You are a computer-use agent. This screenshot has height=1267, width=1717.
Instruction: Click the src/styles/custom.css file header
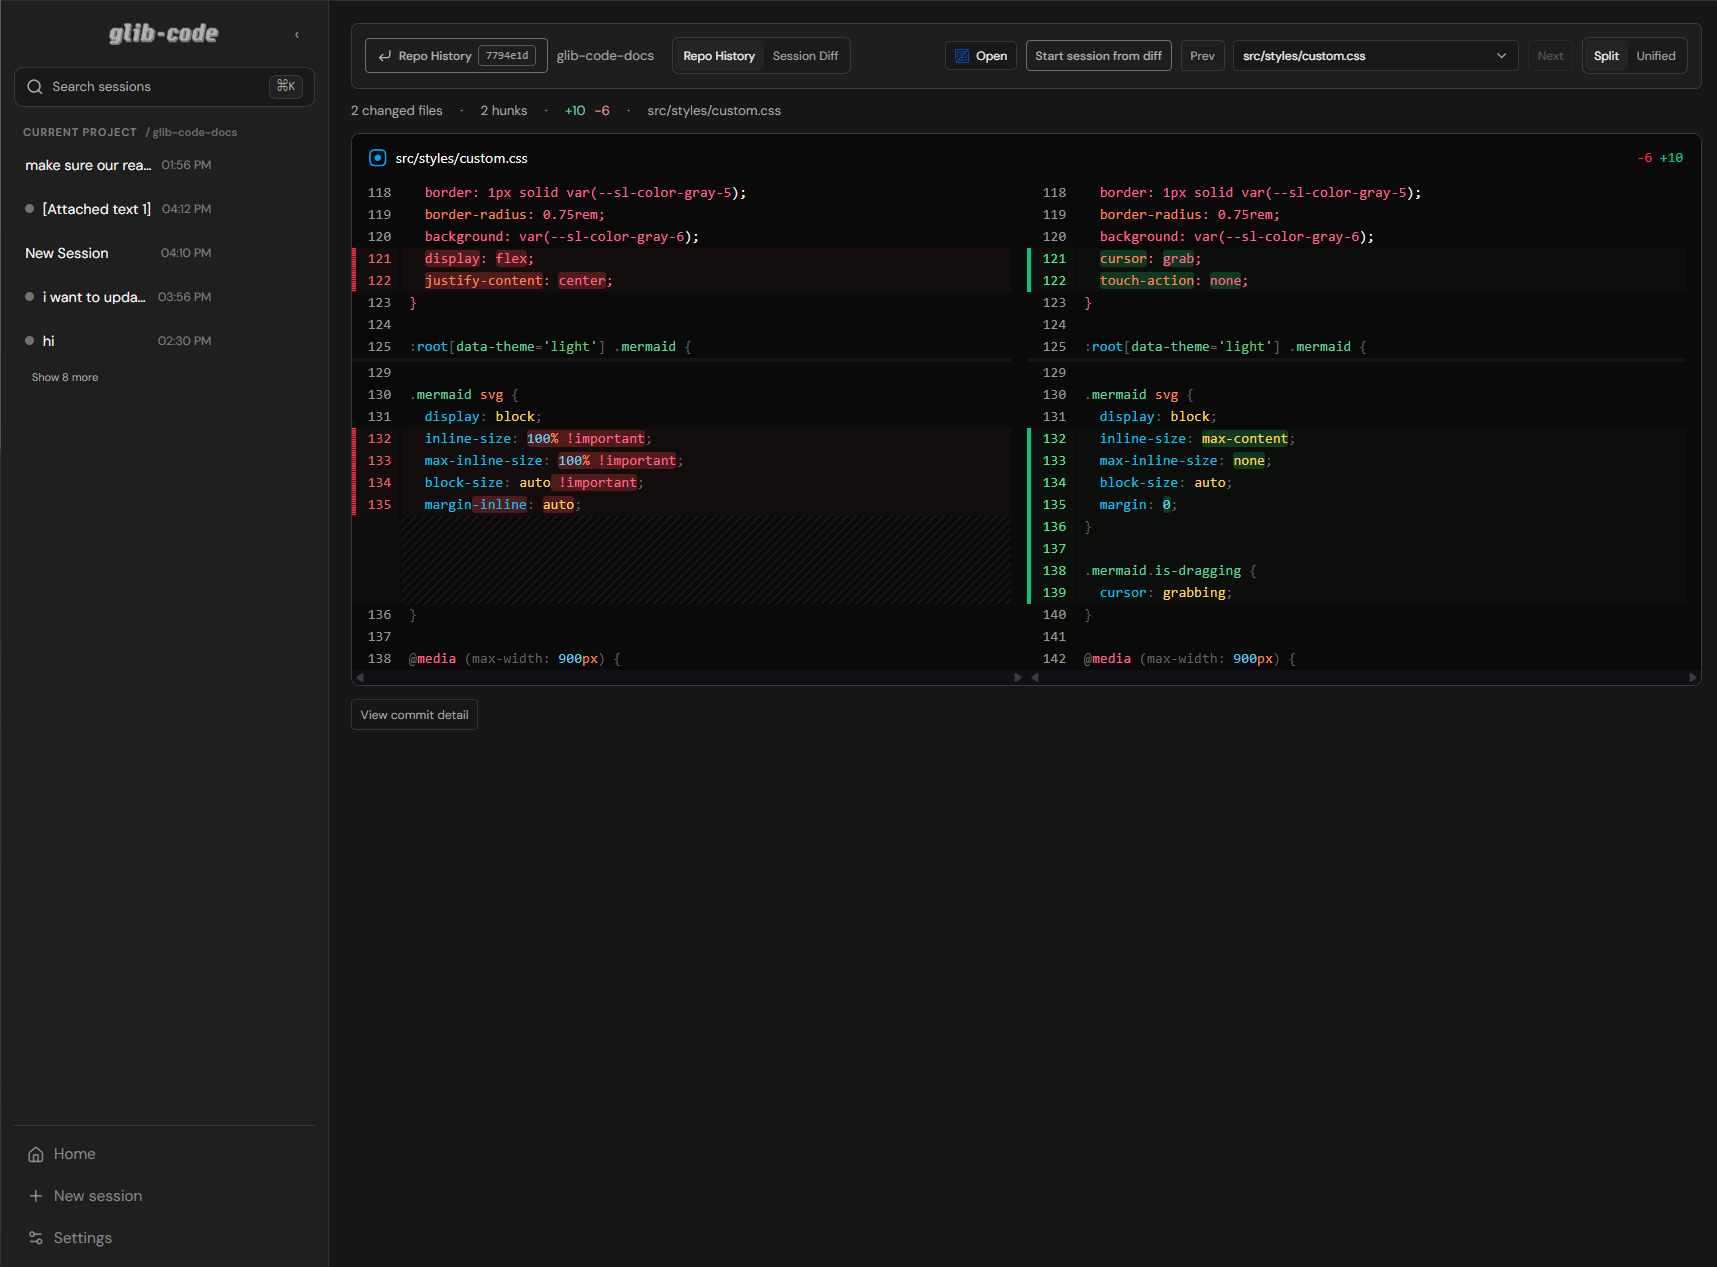click(461, 158)
